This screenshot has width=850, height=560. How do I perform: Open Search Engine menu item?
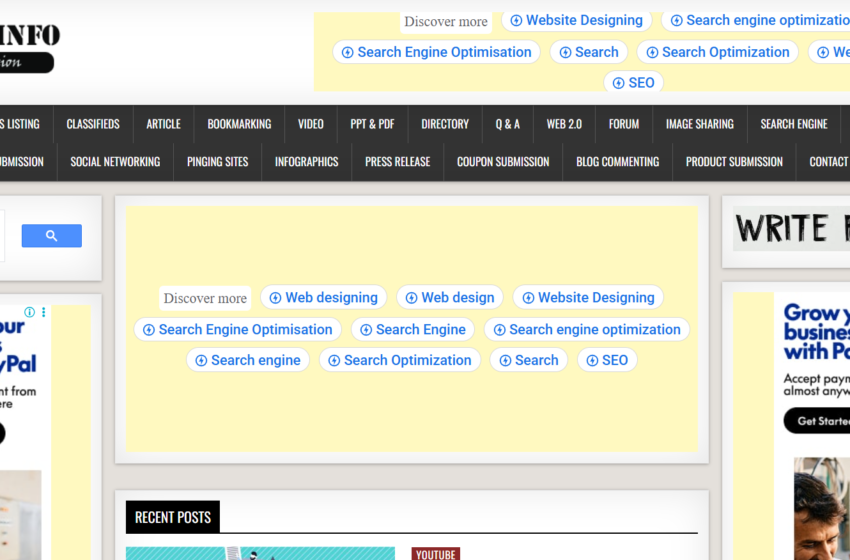(x=794, y=124)
